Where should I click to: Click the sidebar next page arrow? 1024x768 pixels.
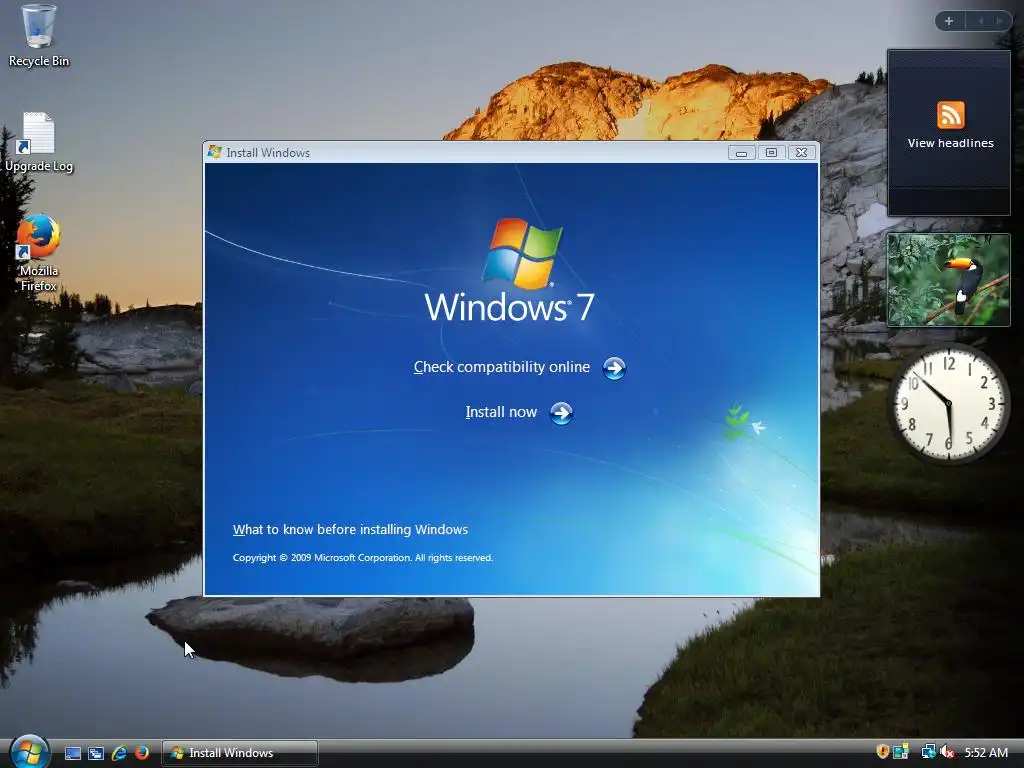(x=999, y=21)
